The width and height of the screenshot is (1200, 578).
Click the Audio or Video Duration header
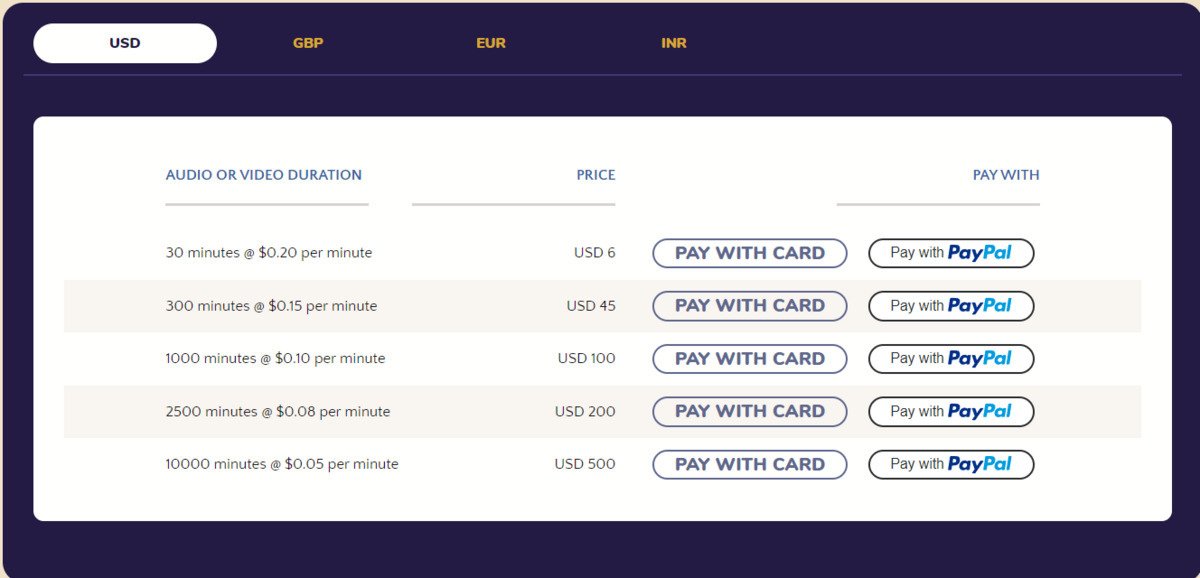point(264,175)
